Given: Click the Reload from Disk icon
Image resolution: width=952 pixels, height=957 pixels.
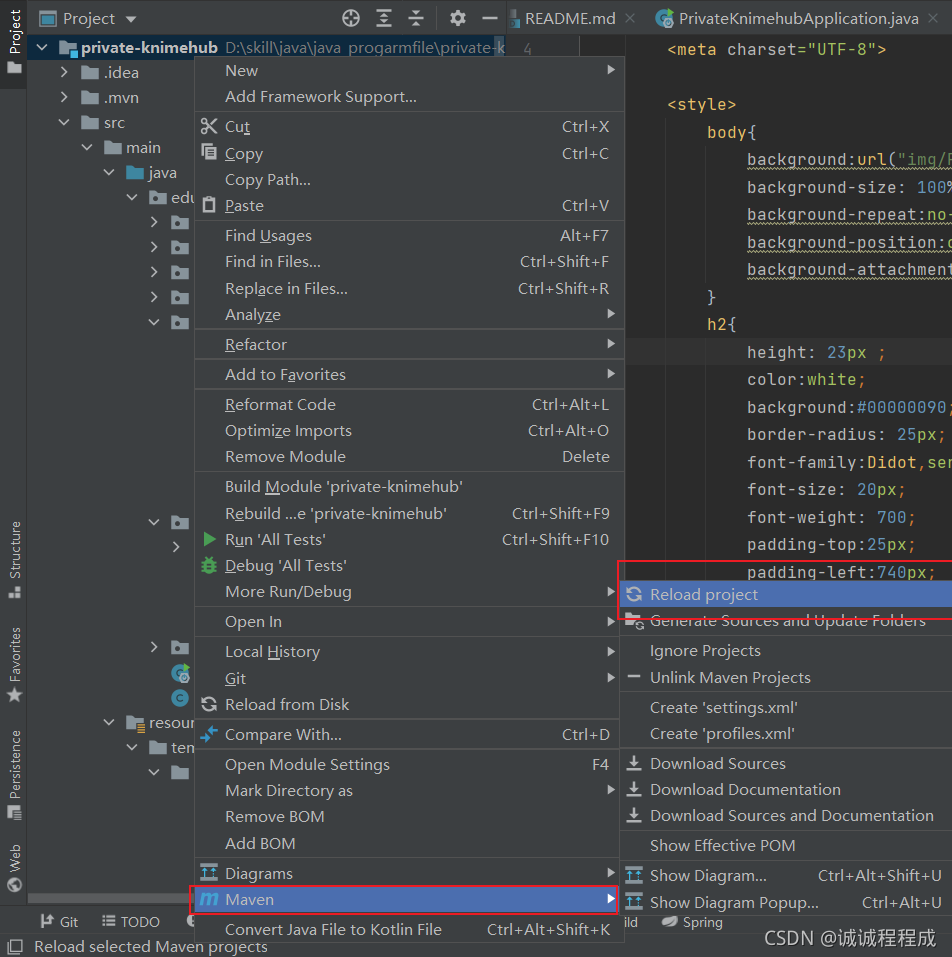Looking at the screenshot, I should coord(211,704).
